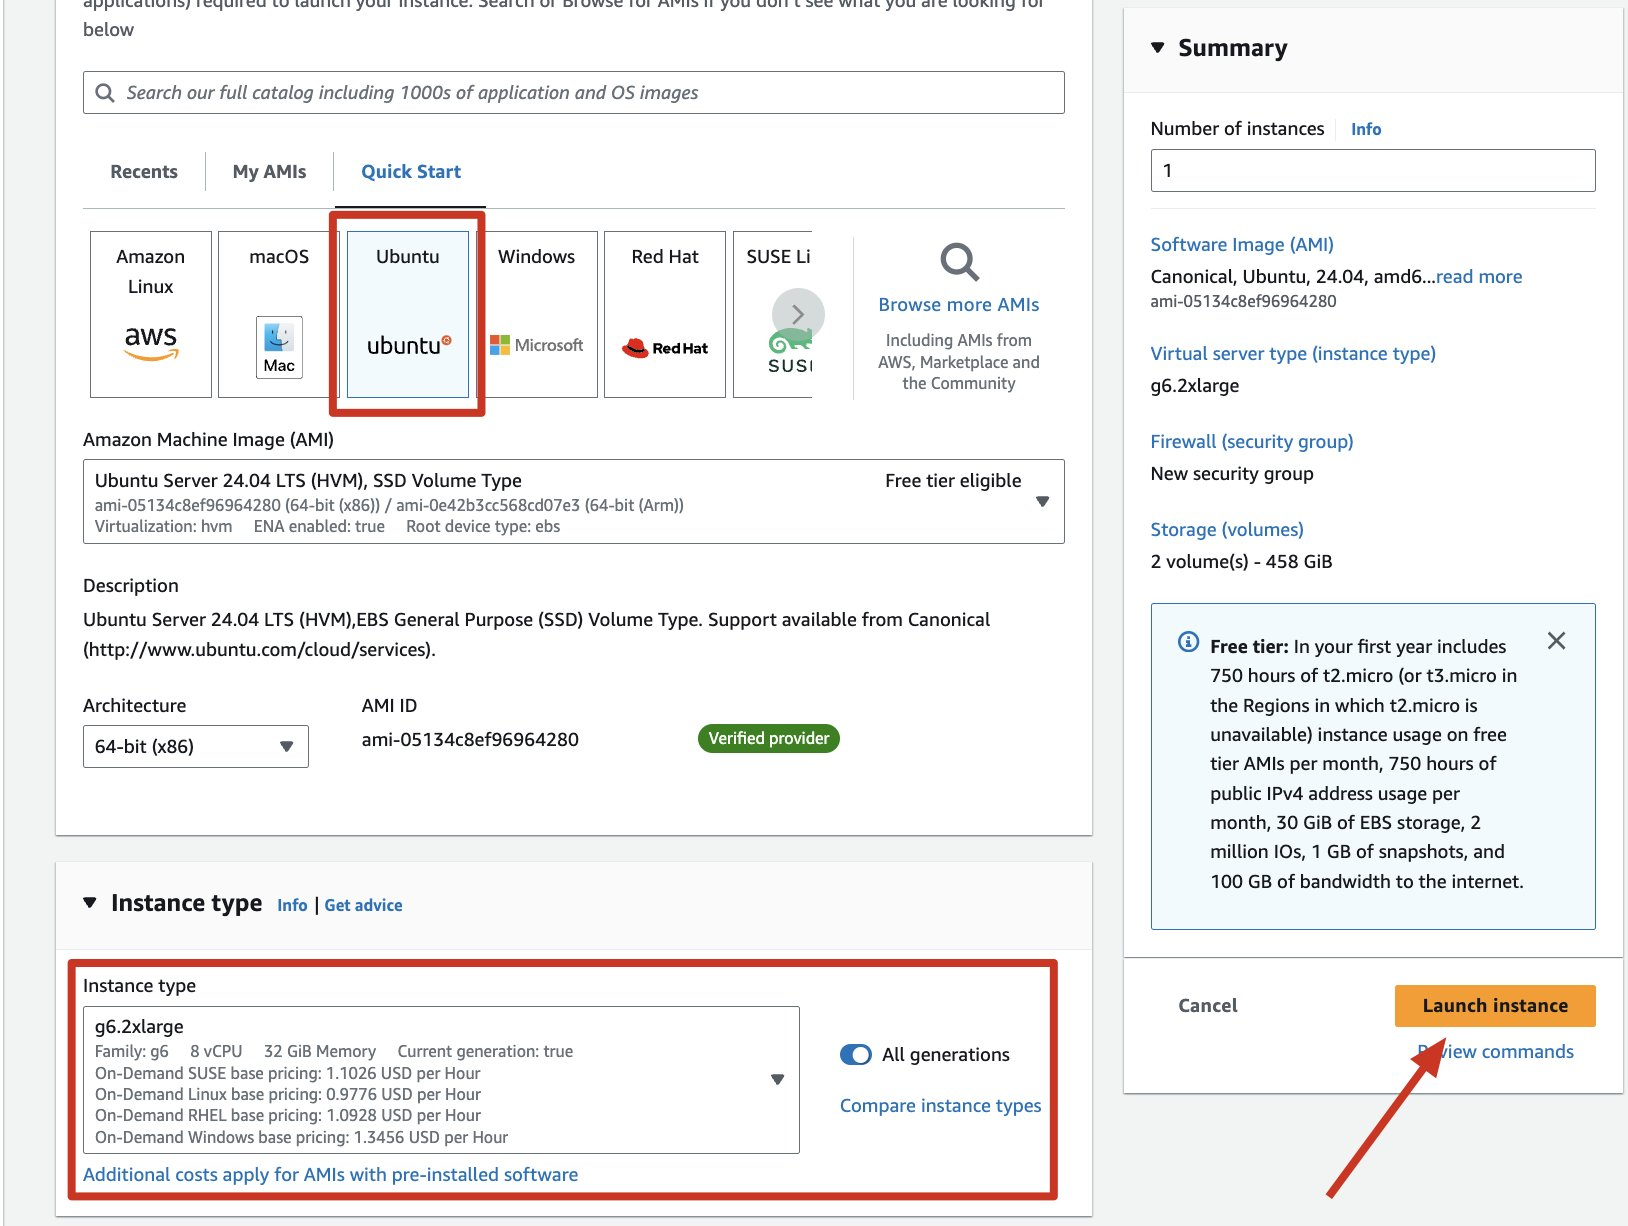The image size is (1628, 1226).
Task: Open the Software Image (AMI) summary link
Action: (x=1242, y=245)
